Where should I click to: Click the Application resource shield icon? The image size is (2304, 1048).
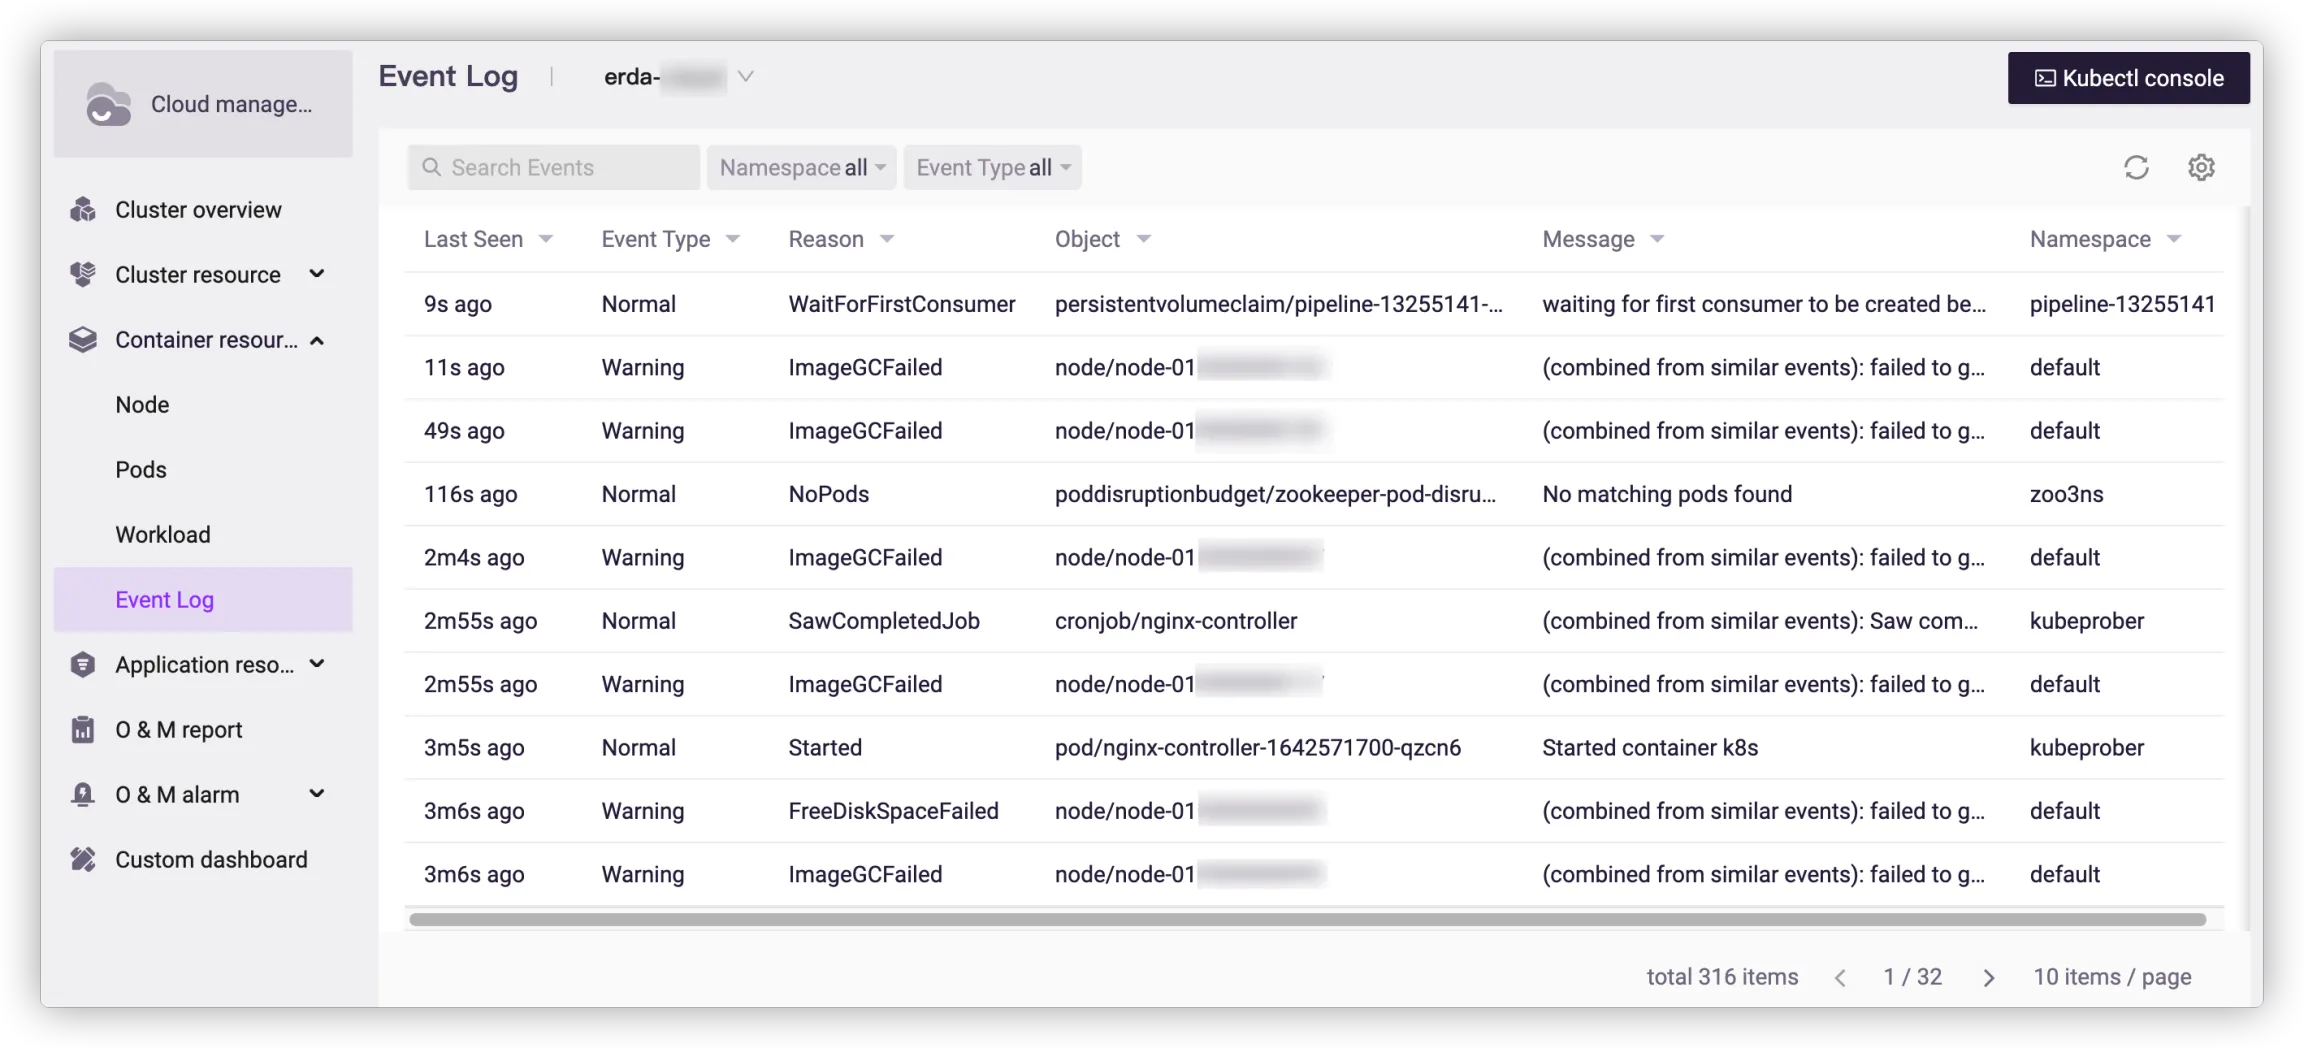83,665
